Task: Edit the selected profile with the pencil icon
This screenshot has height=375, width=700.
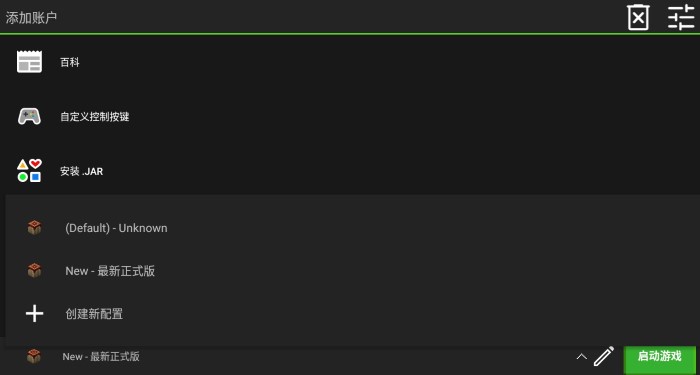Action: pos(604,356)
